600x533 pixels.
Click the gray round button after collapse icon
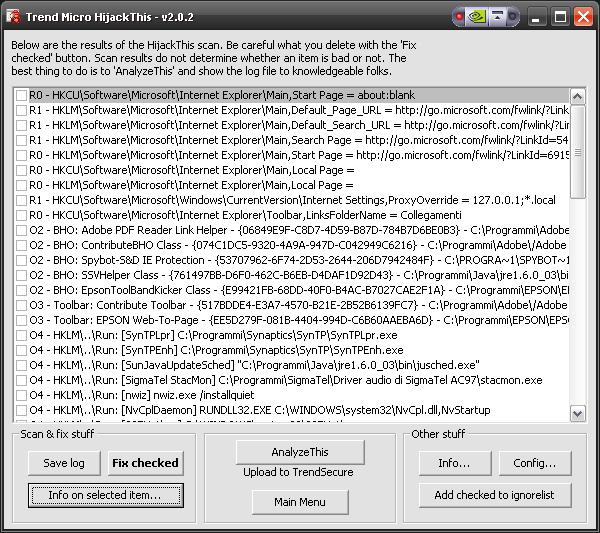[513, 17]
